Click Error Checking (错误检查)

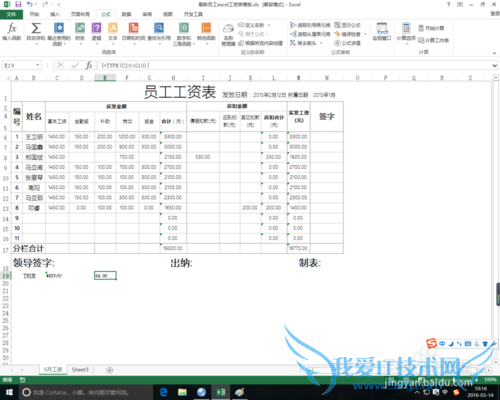pyautogui.click(x=348, y=34)
